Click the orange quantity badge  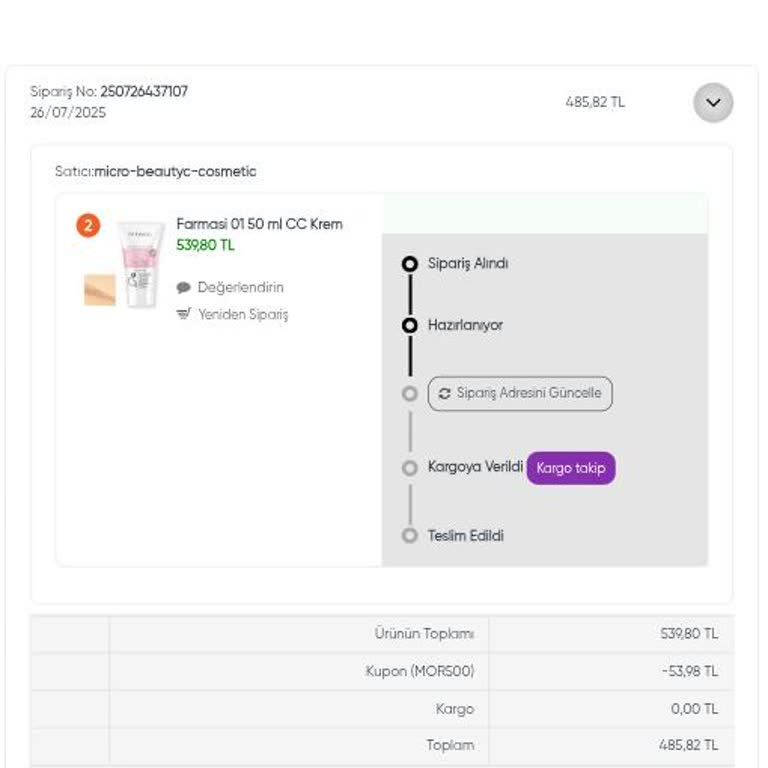88,226
